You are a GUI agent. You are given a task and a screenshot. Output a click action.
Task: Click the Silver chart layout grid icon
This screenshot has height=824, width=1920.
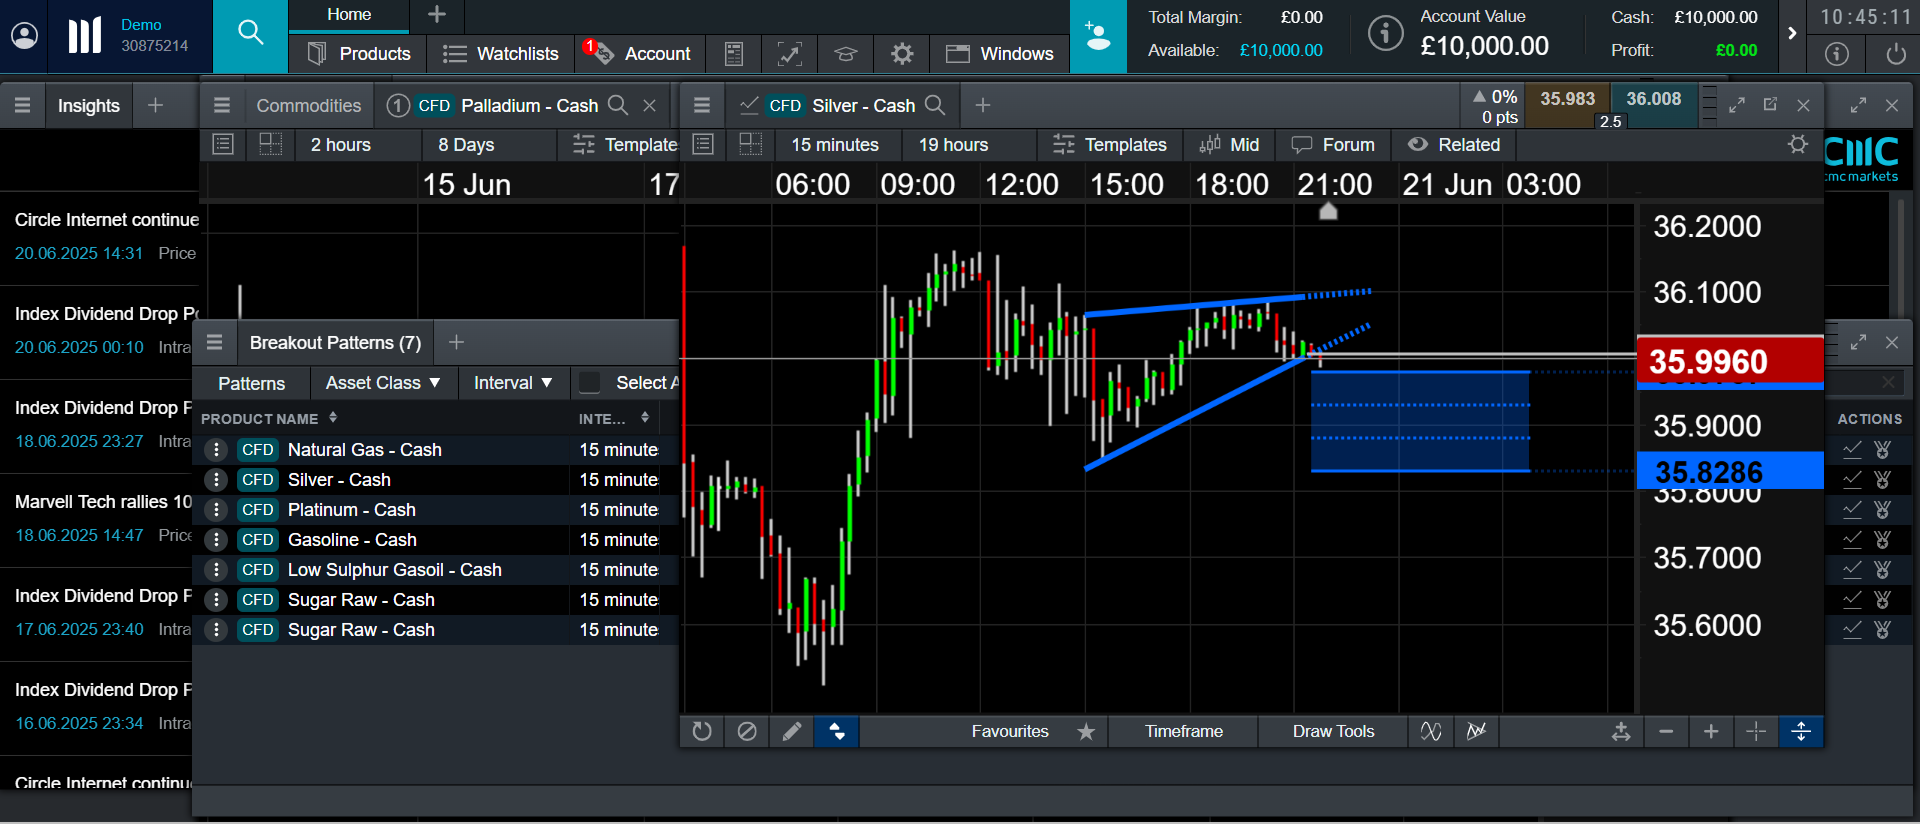point(751,145)
